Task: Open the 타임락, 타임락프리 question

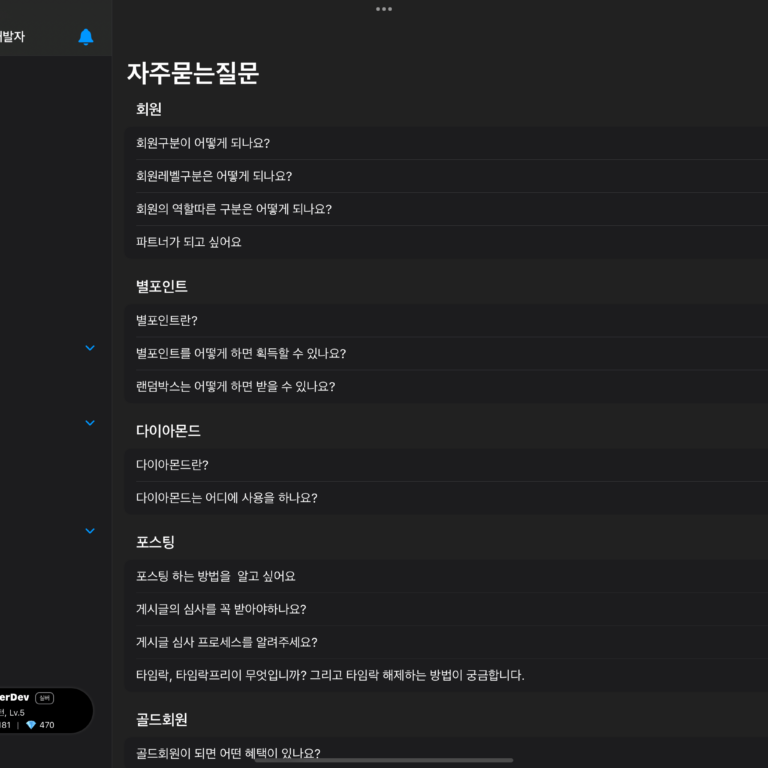Action: [330, 675]
